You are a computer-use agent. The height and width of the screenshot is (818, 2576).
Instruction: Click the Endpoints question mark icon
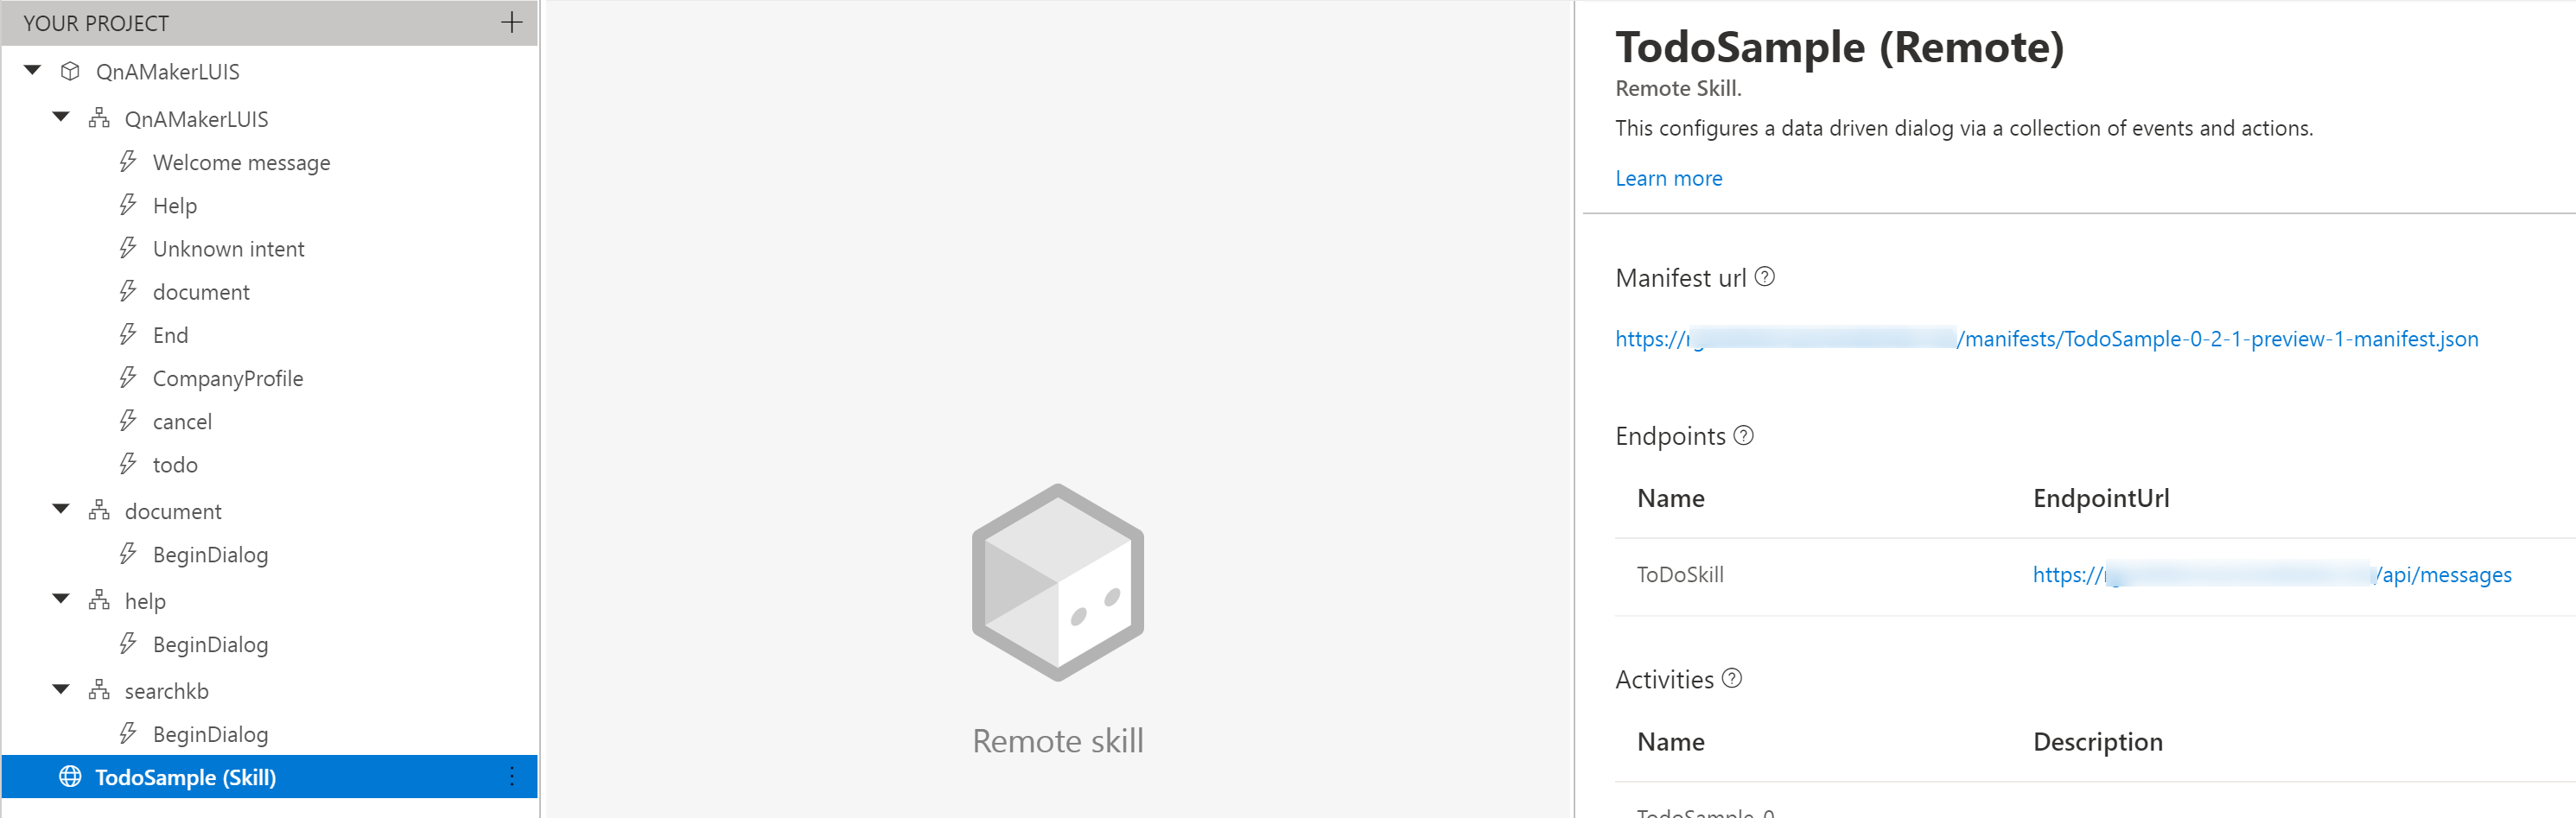1743,435
